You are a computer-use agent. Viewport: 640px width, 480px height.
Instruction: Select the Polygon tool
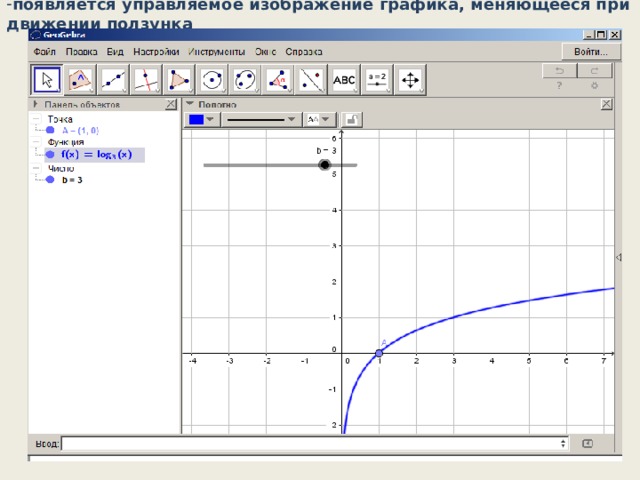click(179, 80)
